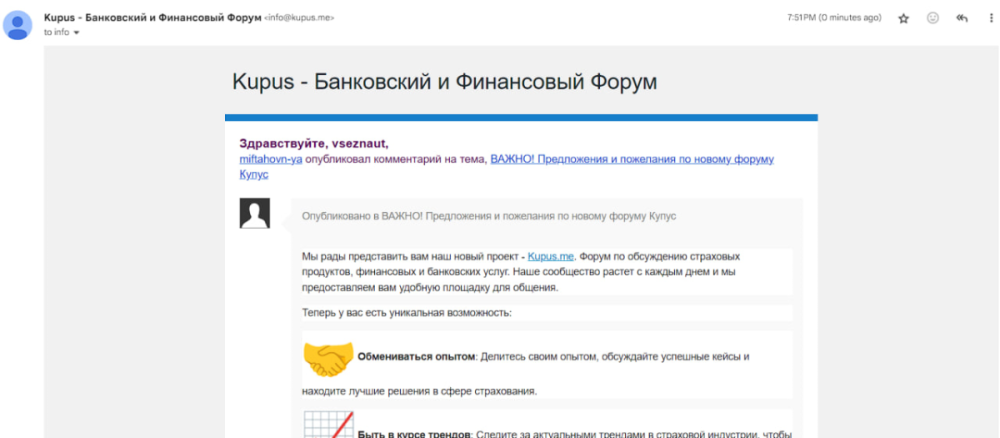Viewport: 1000px width, 438px height.
Task: Click the bold text "Обмениваться опытом"
Action: [416, 357]
